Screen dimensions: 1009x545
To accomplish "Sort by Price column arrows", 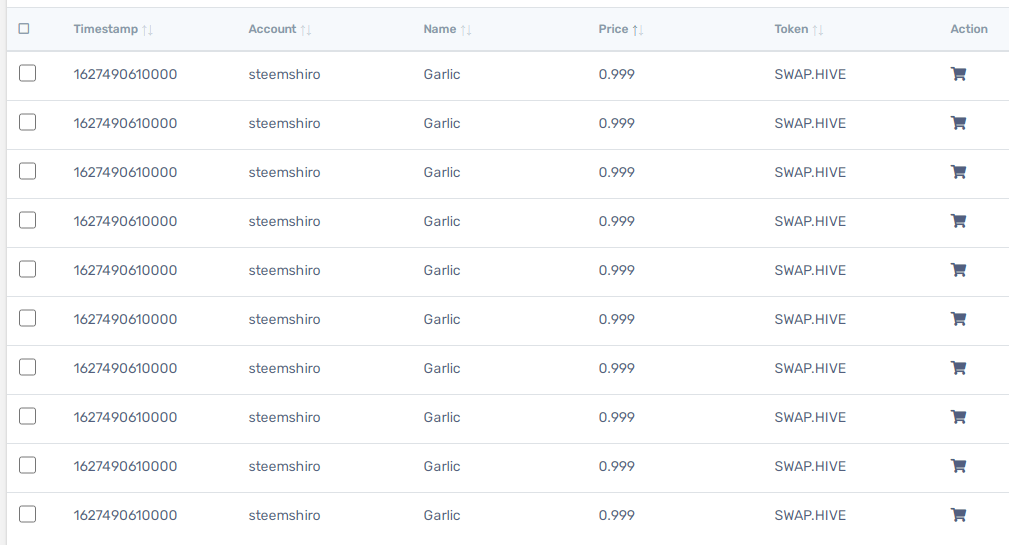I will pos(638,30).
